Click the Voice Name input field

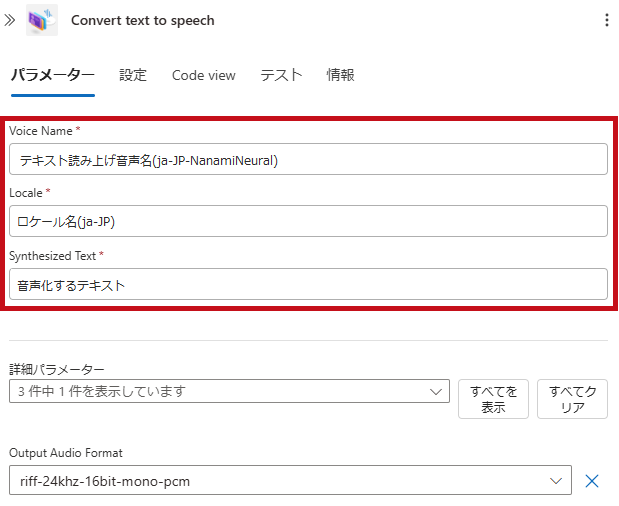[x=308, y=159]
